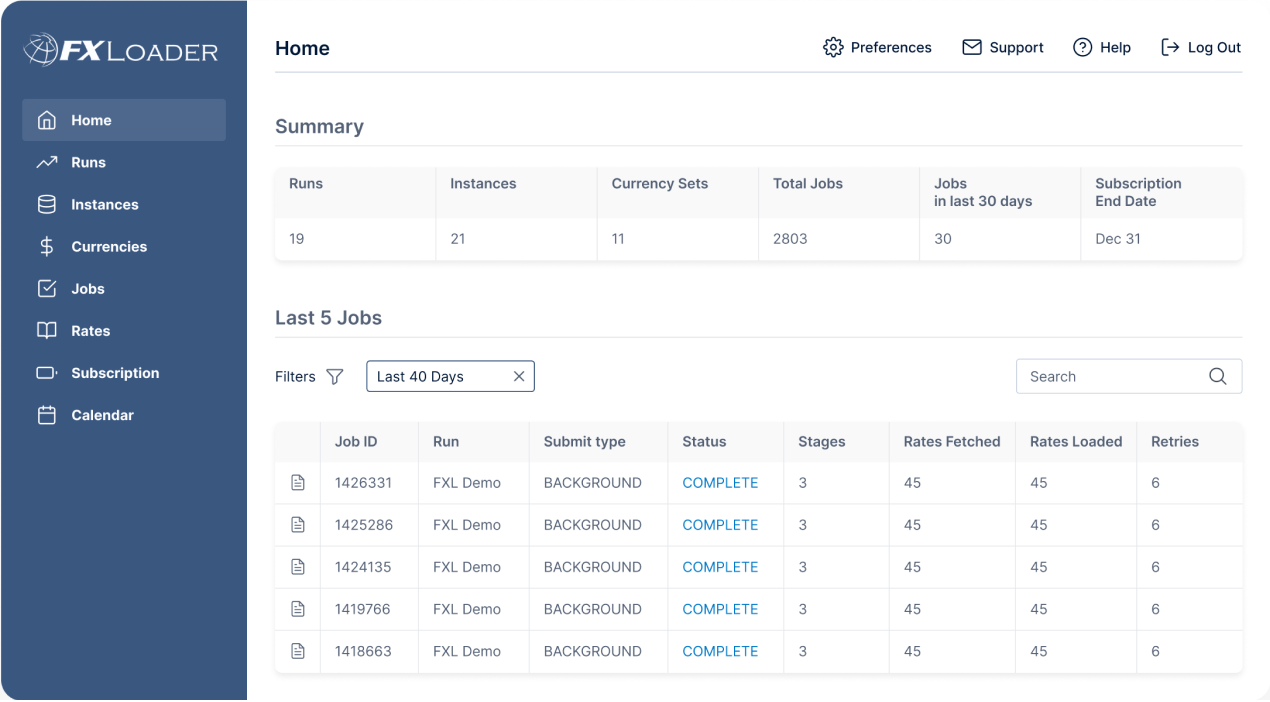This screenshot has height=702, width=1270.
Task: Click the Currencies dollar icon
Action: [46, 246]
